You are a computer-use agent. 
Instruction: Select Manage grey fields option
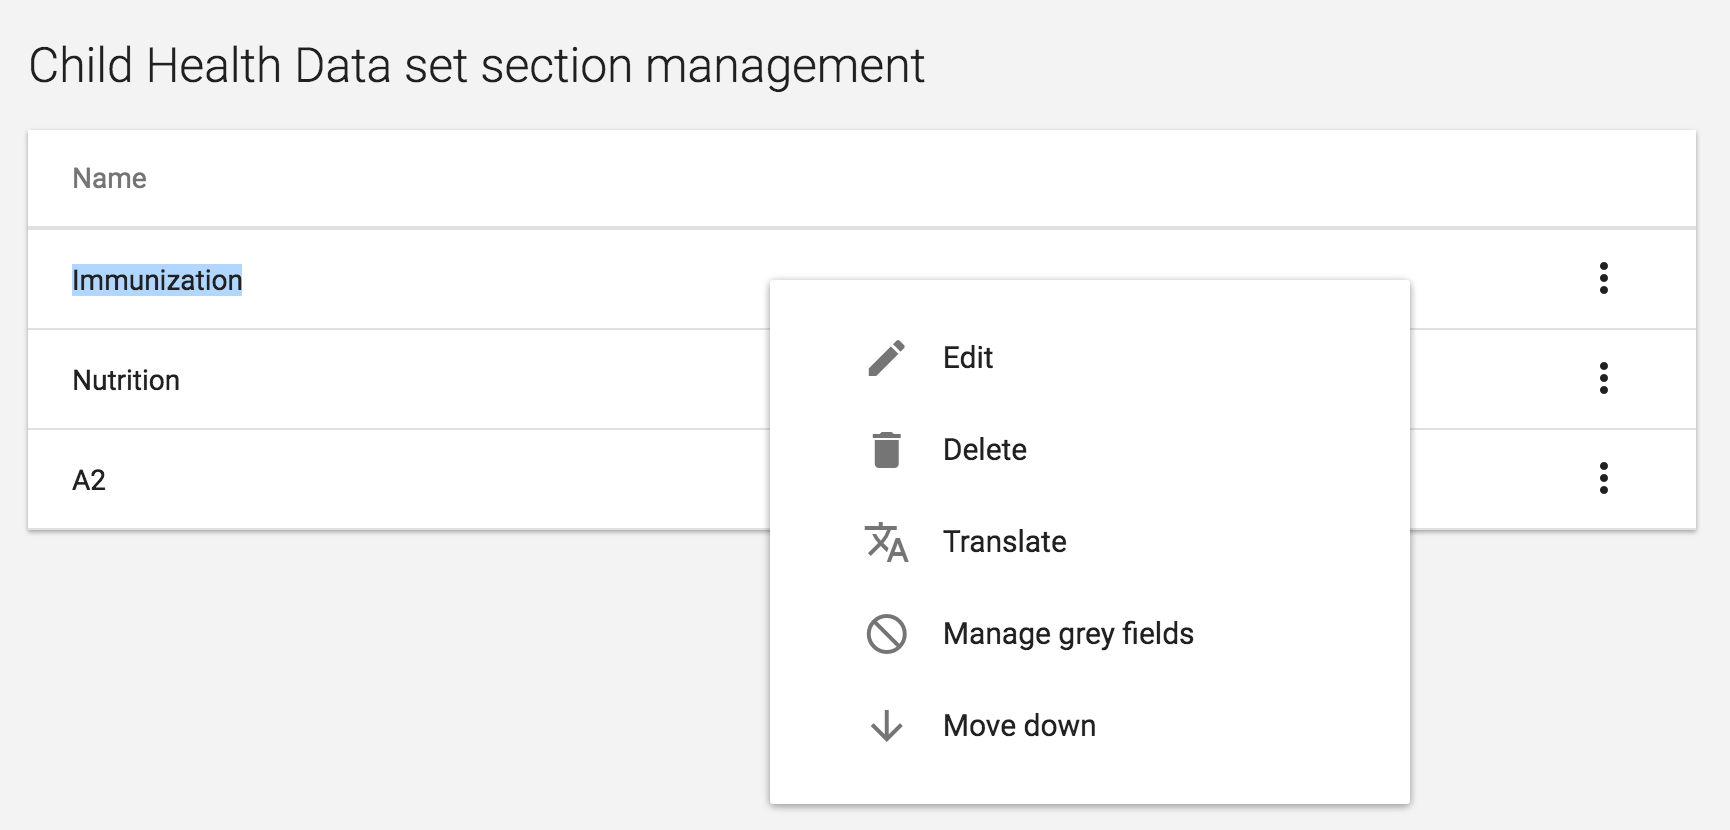1068,634
